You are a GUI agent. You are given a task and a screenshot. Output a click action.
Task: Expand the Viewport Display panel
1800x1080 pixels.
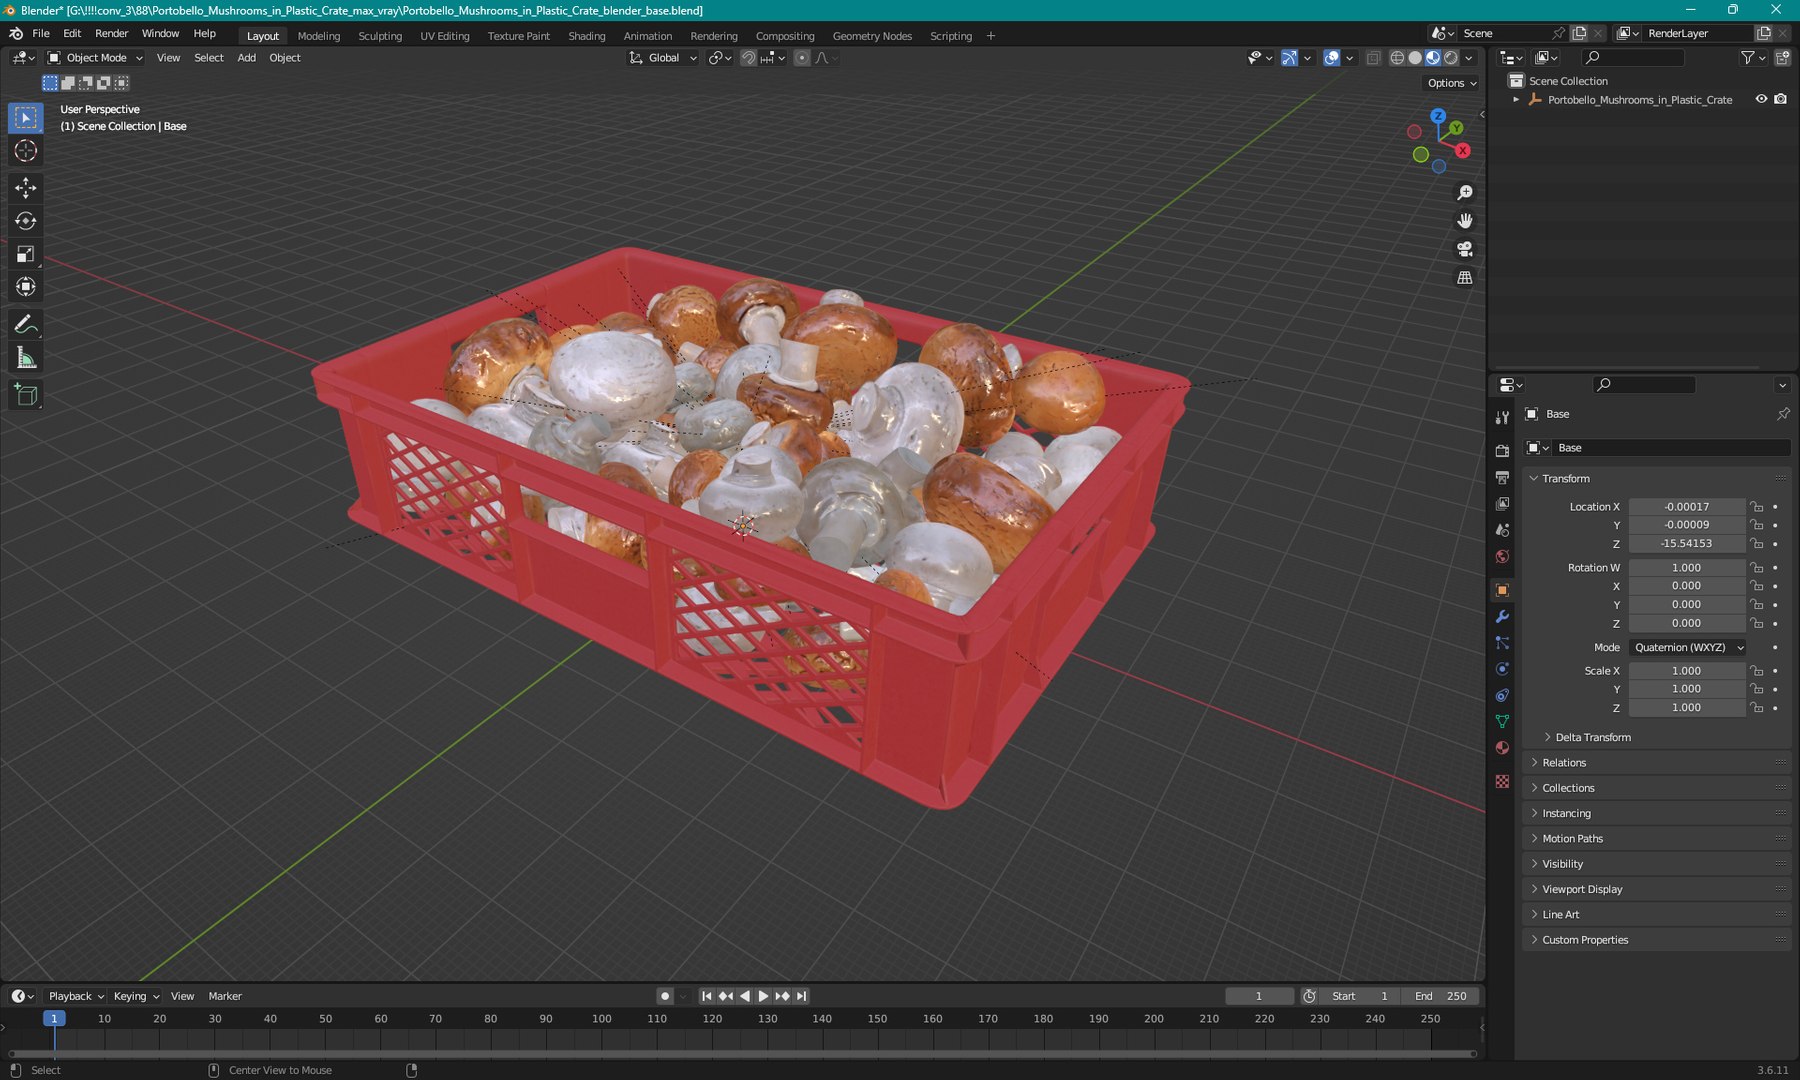pyautogui.click(x=1581, y=889)
